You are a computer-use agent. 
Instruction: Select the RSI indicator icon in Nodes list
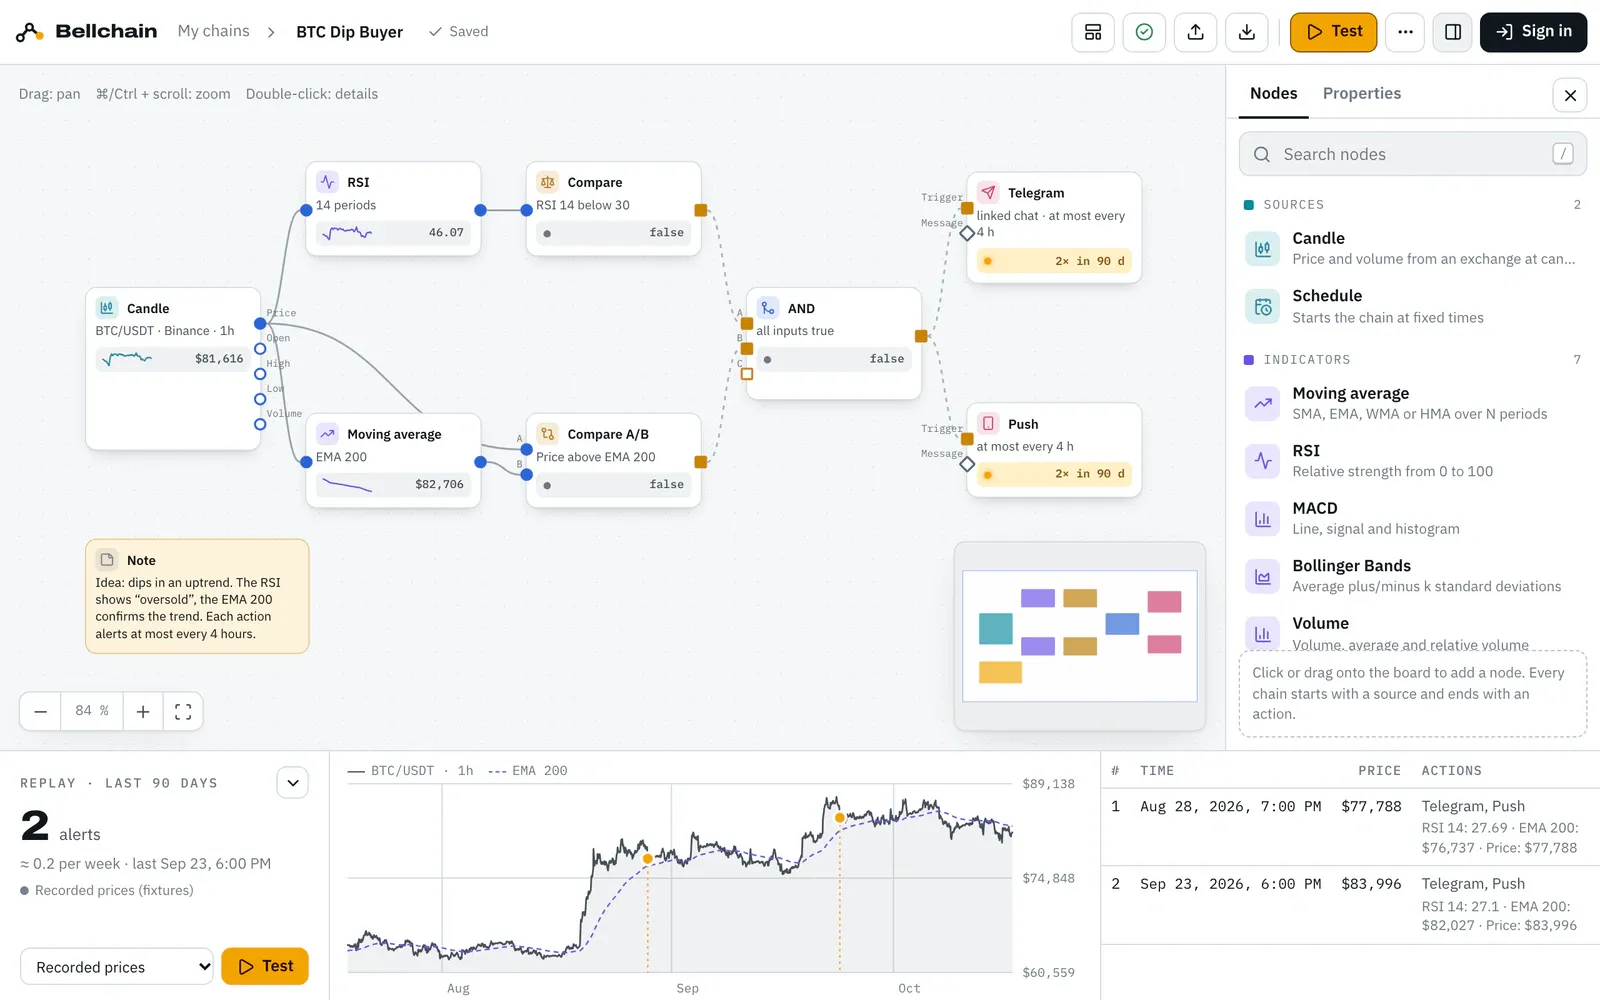1262,461
